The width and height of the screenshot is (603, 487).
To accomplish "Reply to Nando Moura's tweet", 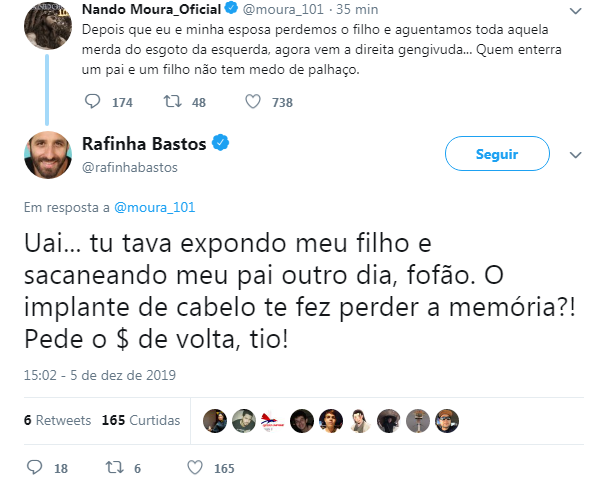I will [x=93, y=102].
